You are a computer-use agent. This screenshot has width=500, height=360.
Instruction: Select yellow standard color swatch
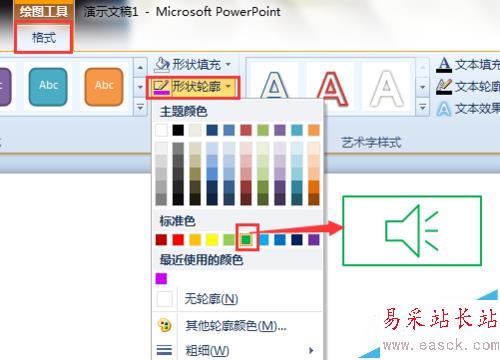coord(212,240)
